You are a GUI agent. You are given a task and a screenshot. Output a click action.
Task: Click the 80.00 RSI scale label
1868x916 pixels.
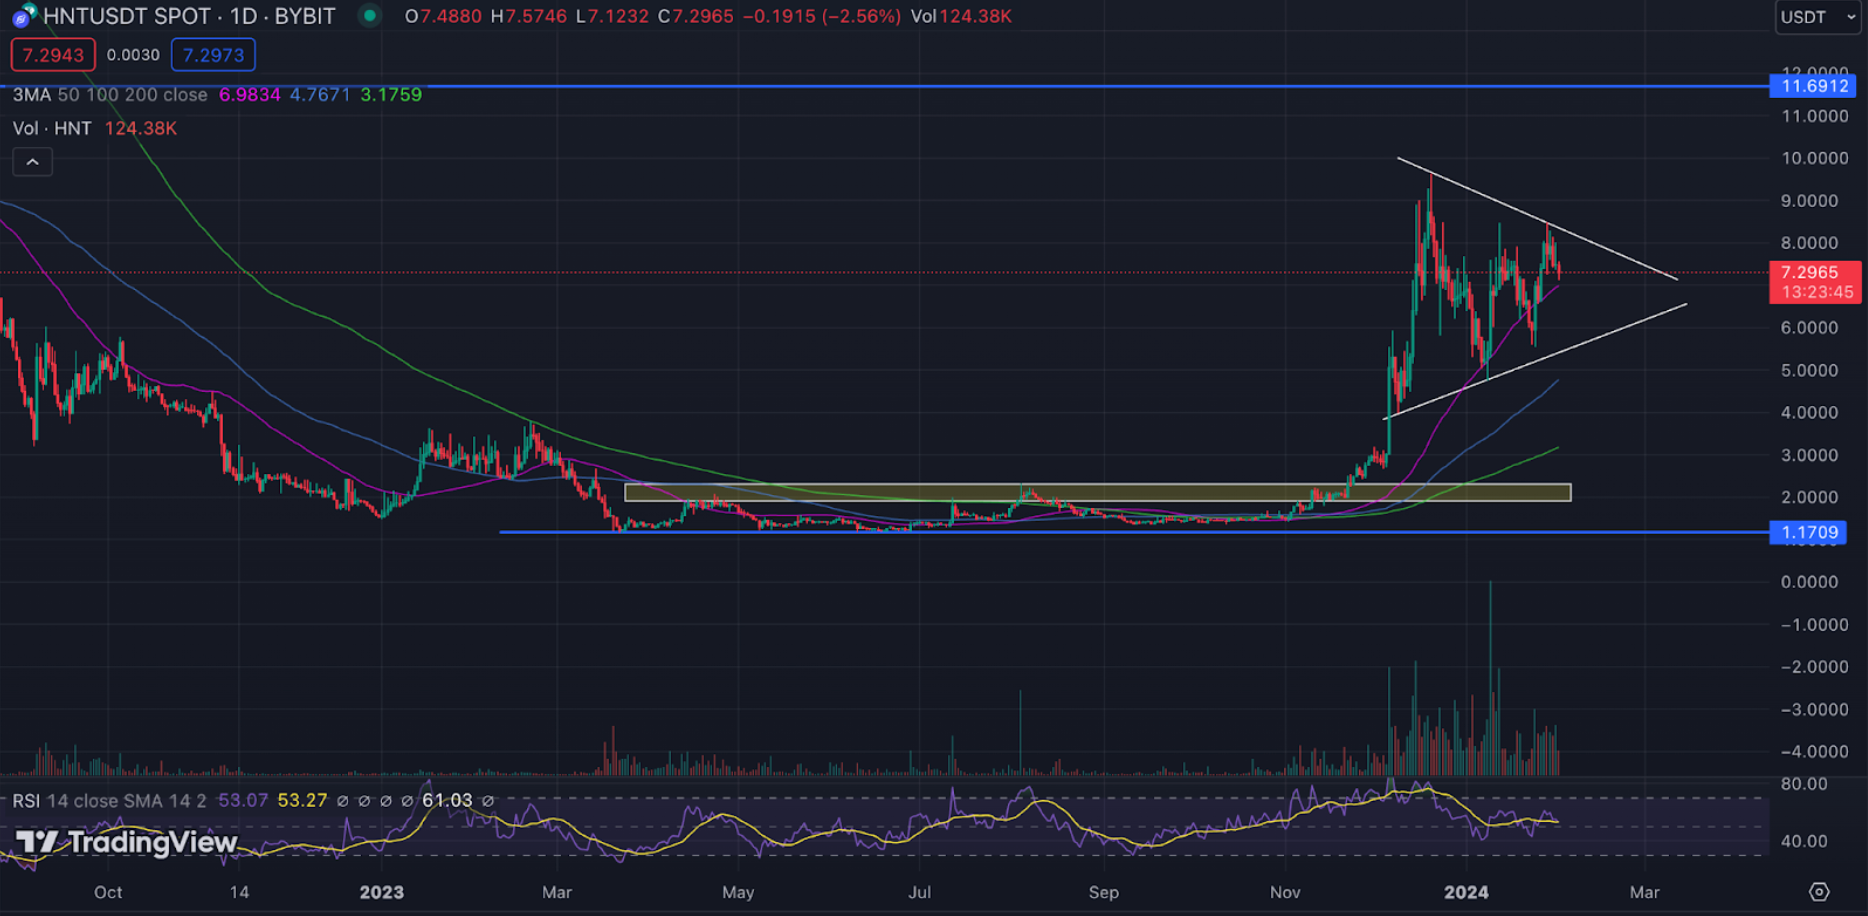(x=1804, y=784)
